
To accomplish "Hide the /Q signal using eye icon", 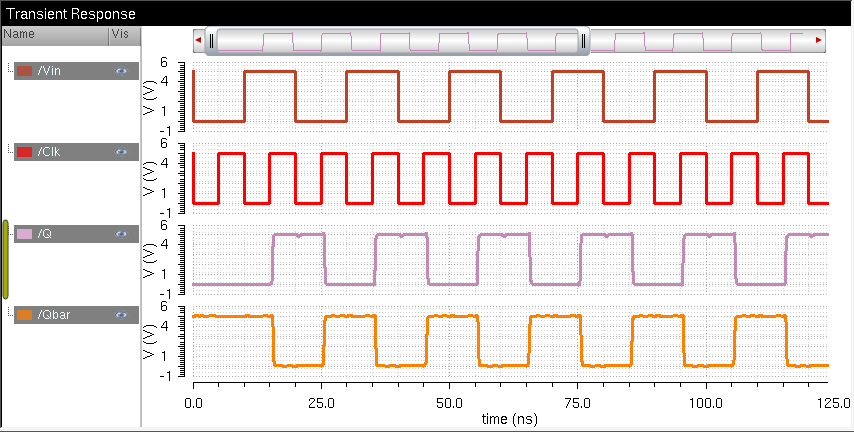I will point(121,234).
